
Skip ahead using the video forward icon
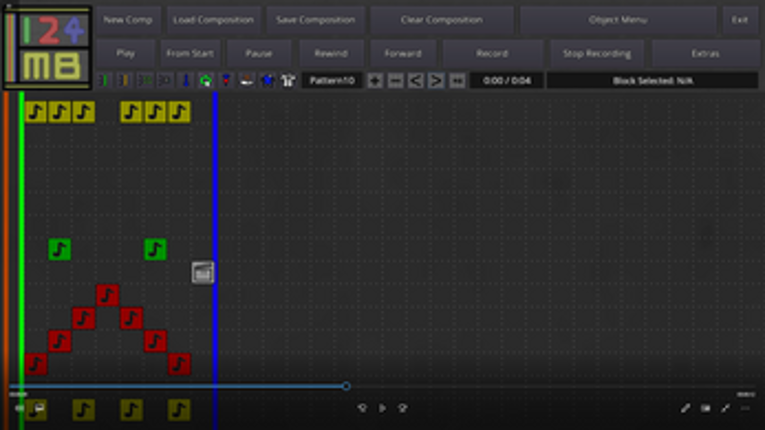click(x=403, y=408)
